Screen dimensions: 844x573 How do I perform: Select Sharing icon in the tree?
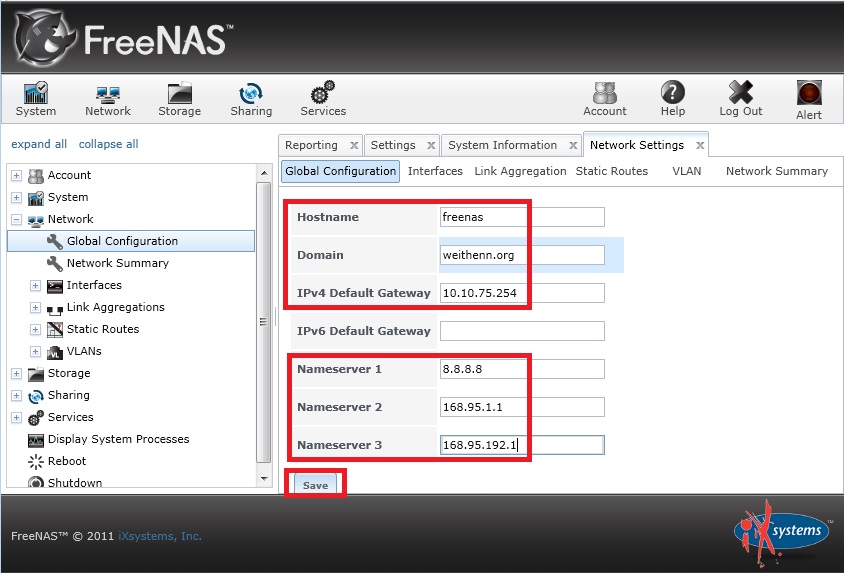(36, 395)
